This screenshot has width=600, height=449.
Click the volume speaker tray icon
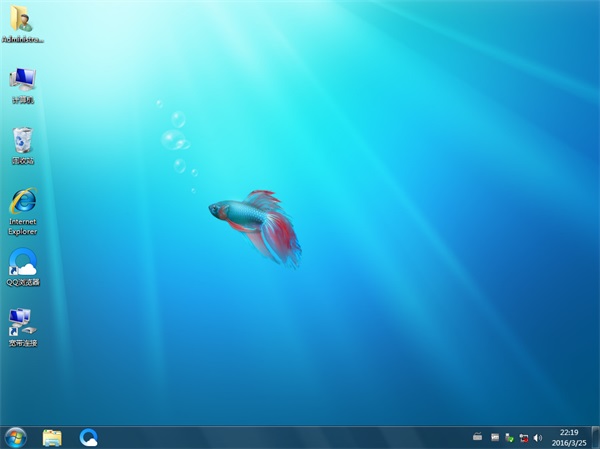coord(538,437)
